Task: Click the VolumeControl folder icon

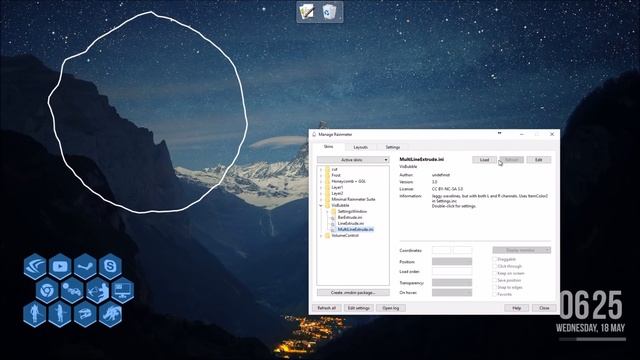Action: (327, 236)
